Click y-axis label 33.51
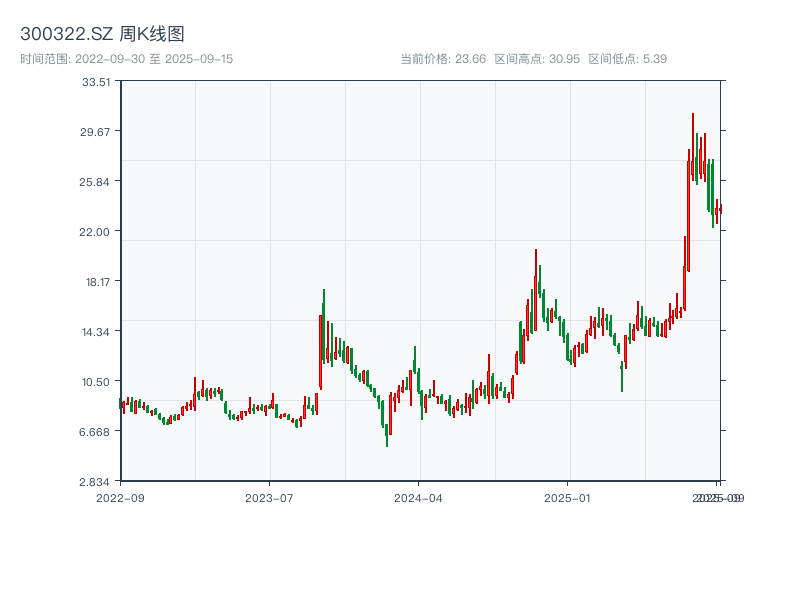The image size is (800, 600). pos(96,82)
